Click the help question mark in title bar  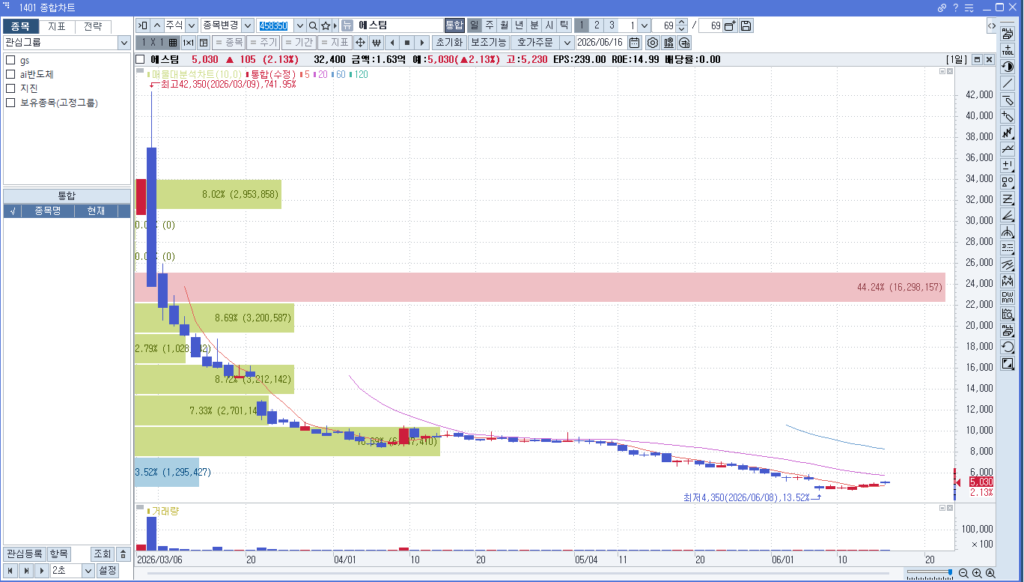pyautogui.click(x=955, y=8)
